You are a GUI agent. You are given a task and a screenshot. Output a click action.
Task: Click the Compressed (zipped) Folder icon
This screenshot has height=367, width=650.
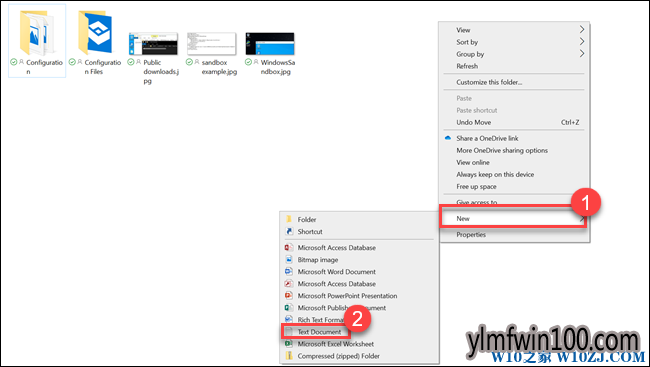(289, 356)
